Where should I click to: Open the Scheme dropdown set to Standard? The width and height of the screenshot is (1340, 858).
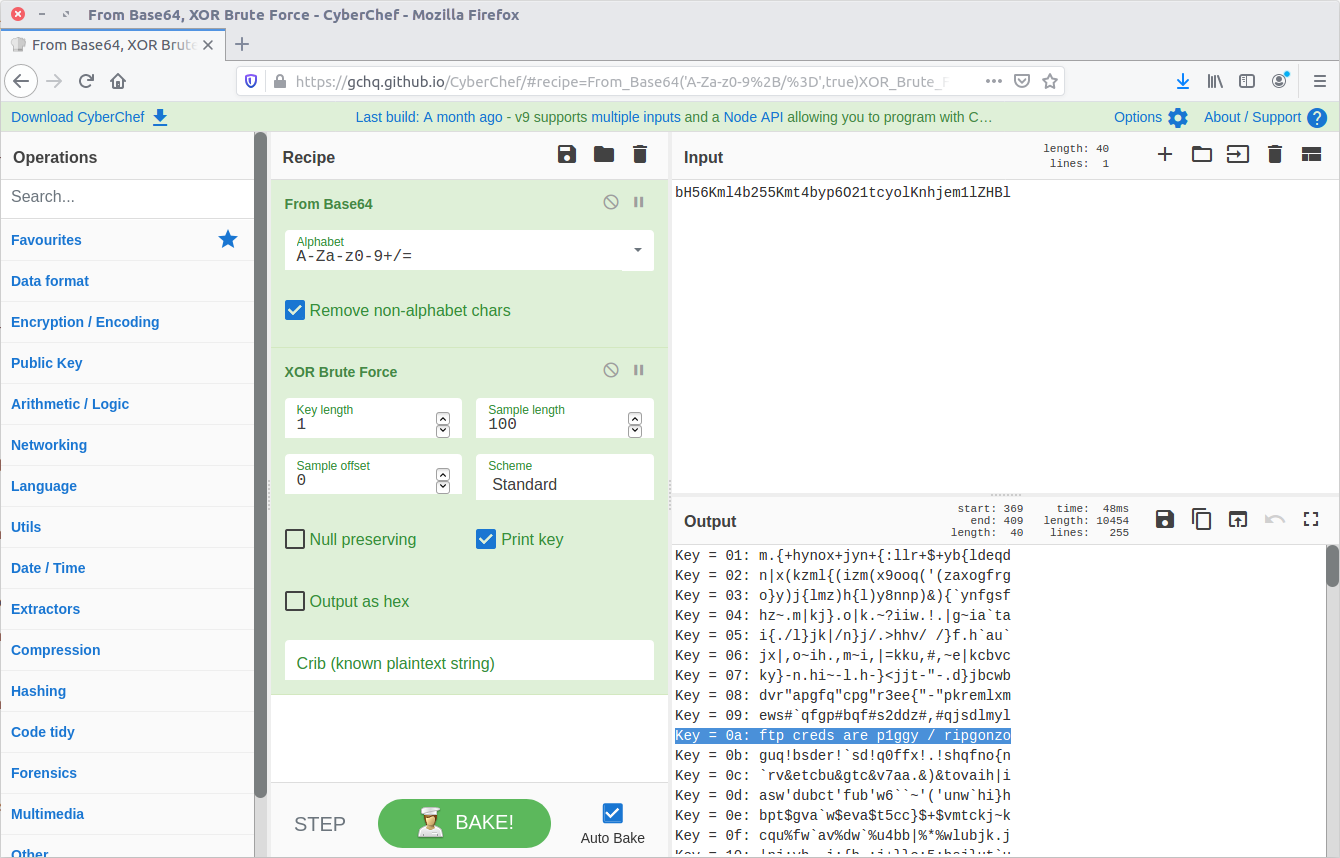[x=565, y=484]
